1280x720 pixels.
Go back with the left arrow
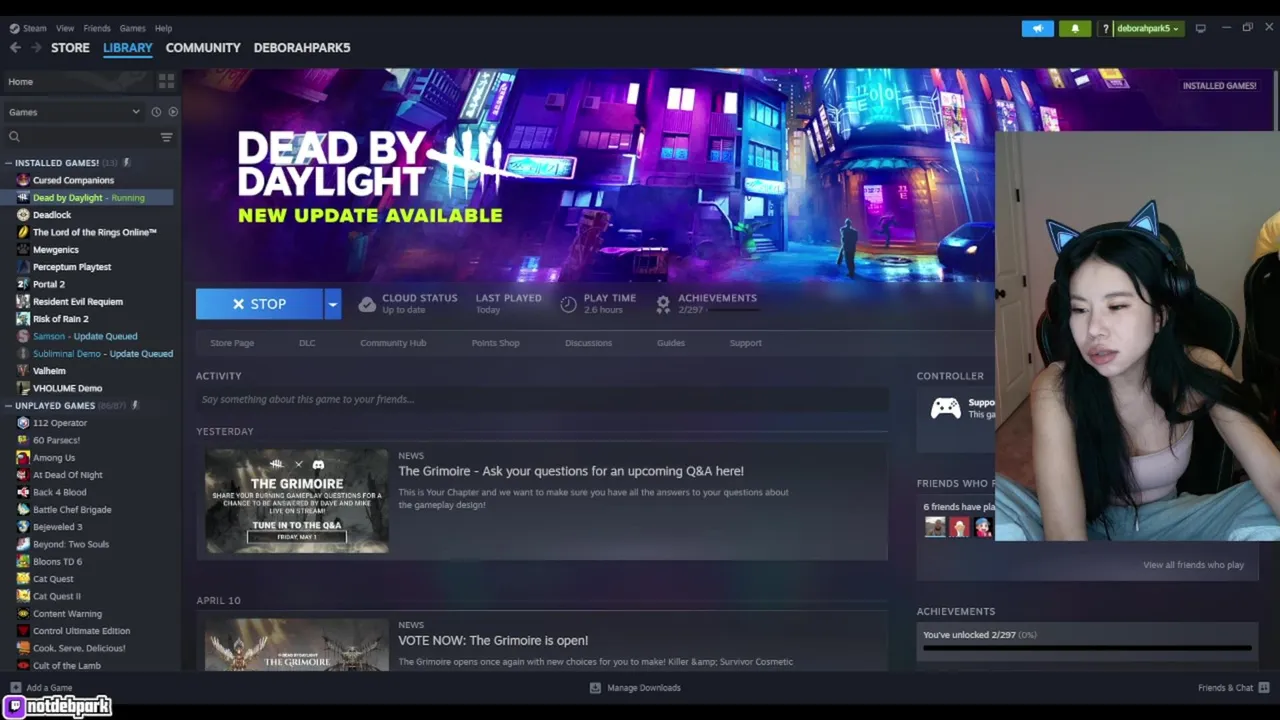coord(15,47)
